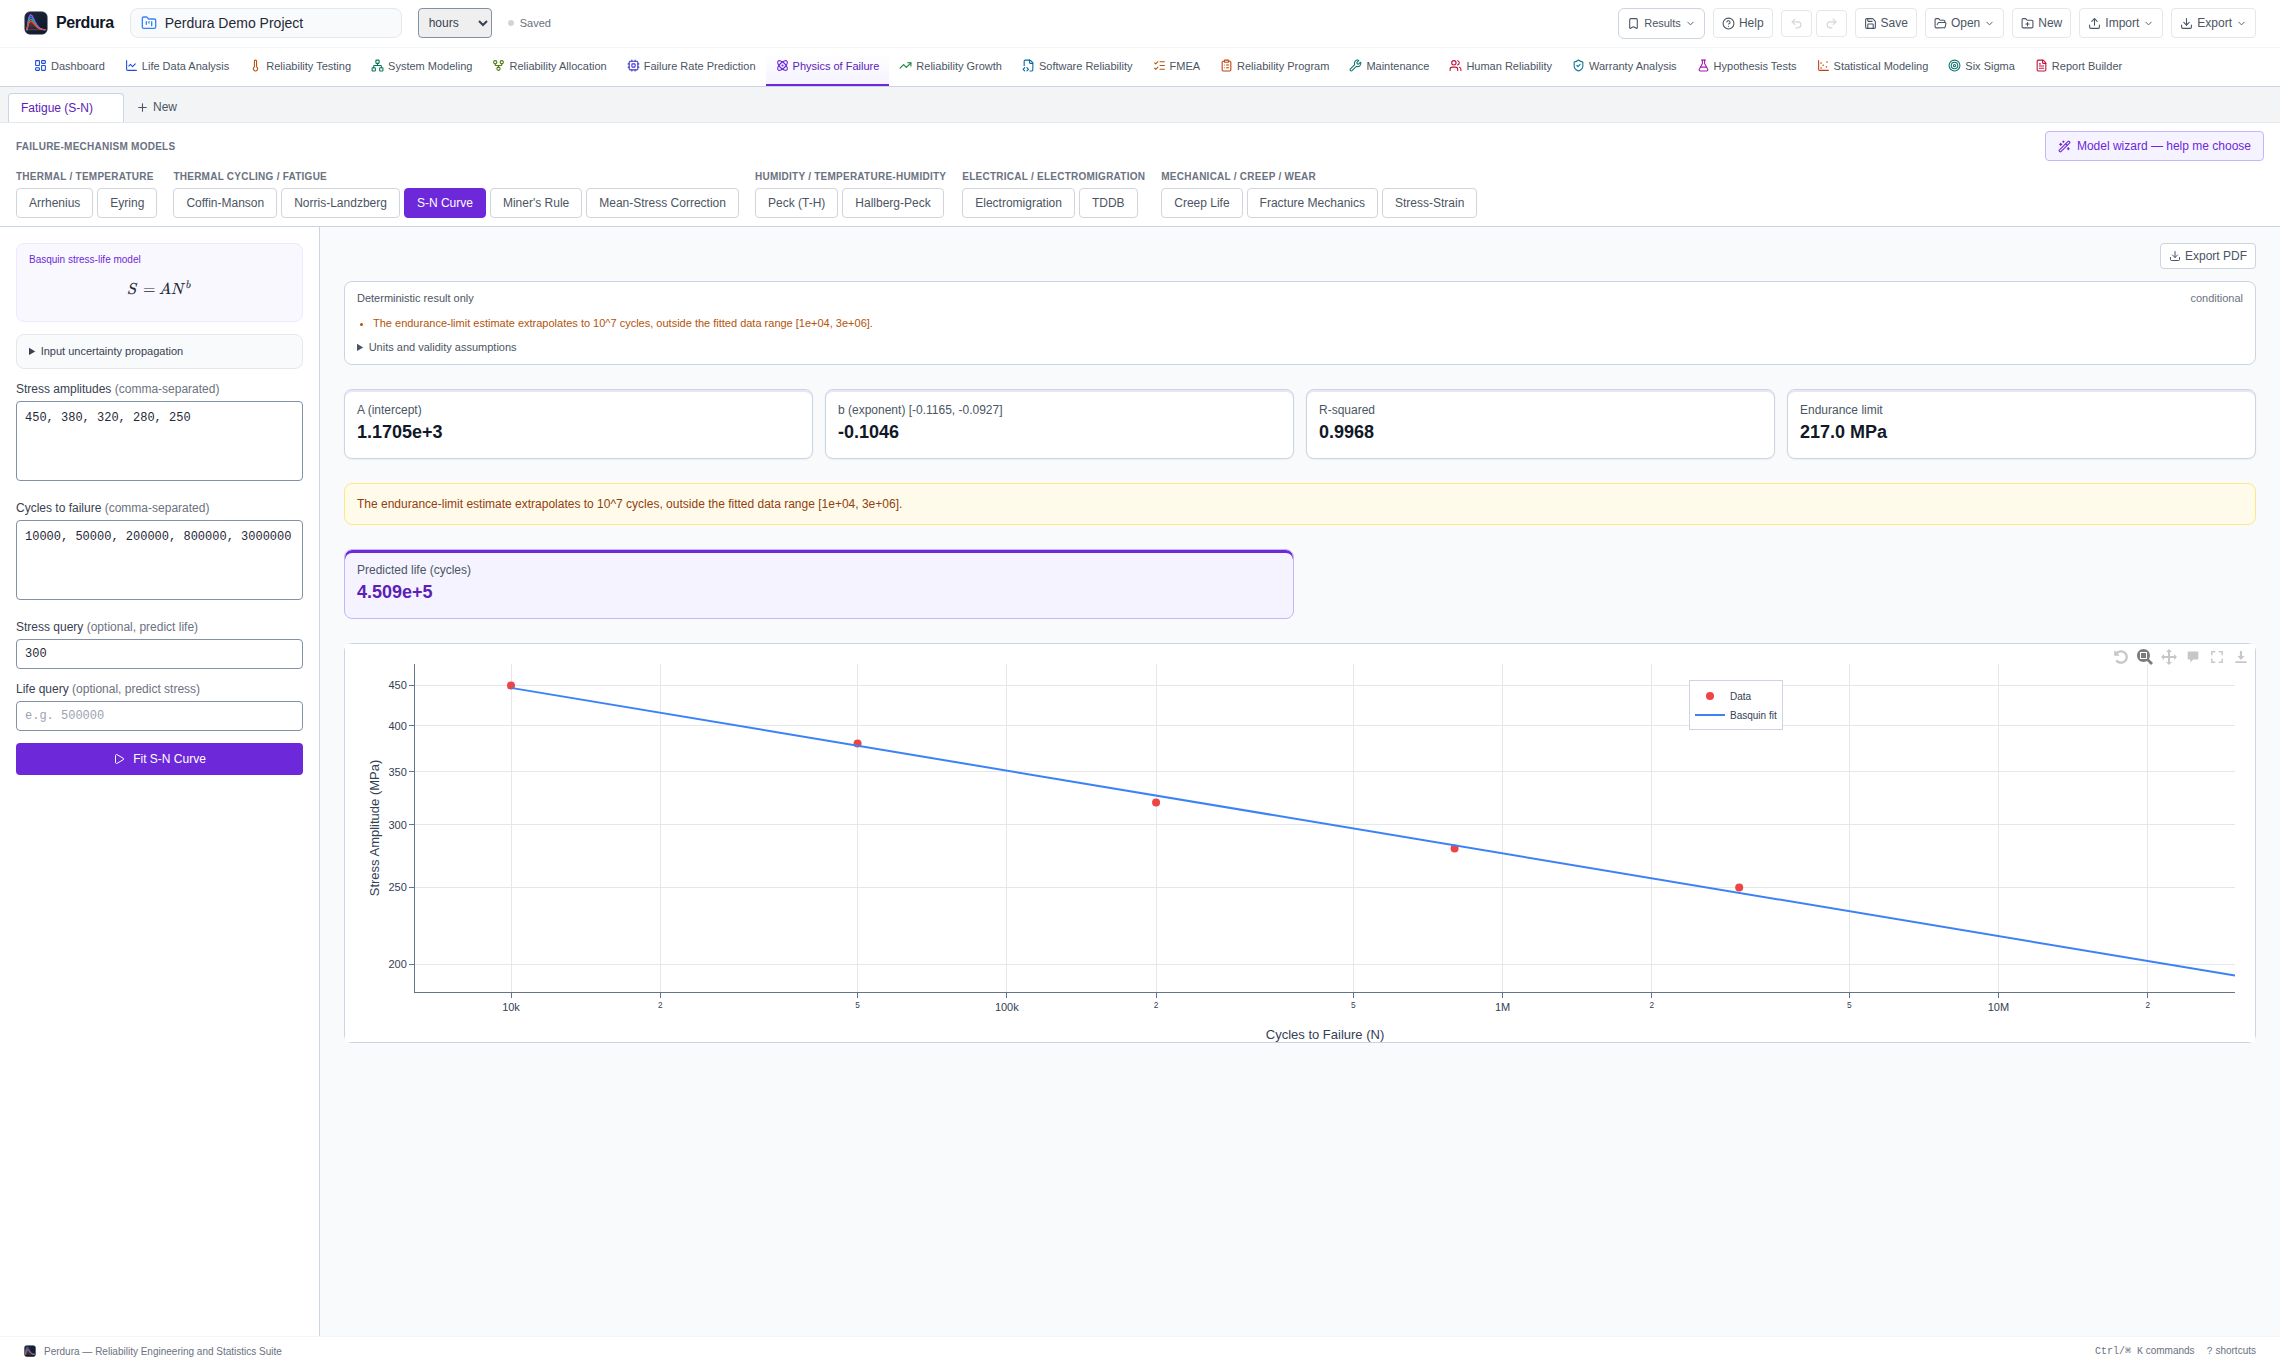Toggle chart hover-label comment icon
This screenshot has width=2280, height=1365.
coord(2192,657)
